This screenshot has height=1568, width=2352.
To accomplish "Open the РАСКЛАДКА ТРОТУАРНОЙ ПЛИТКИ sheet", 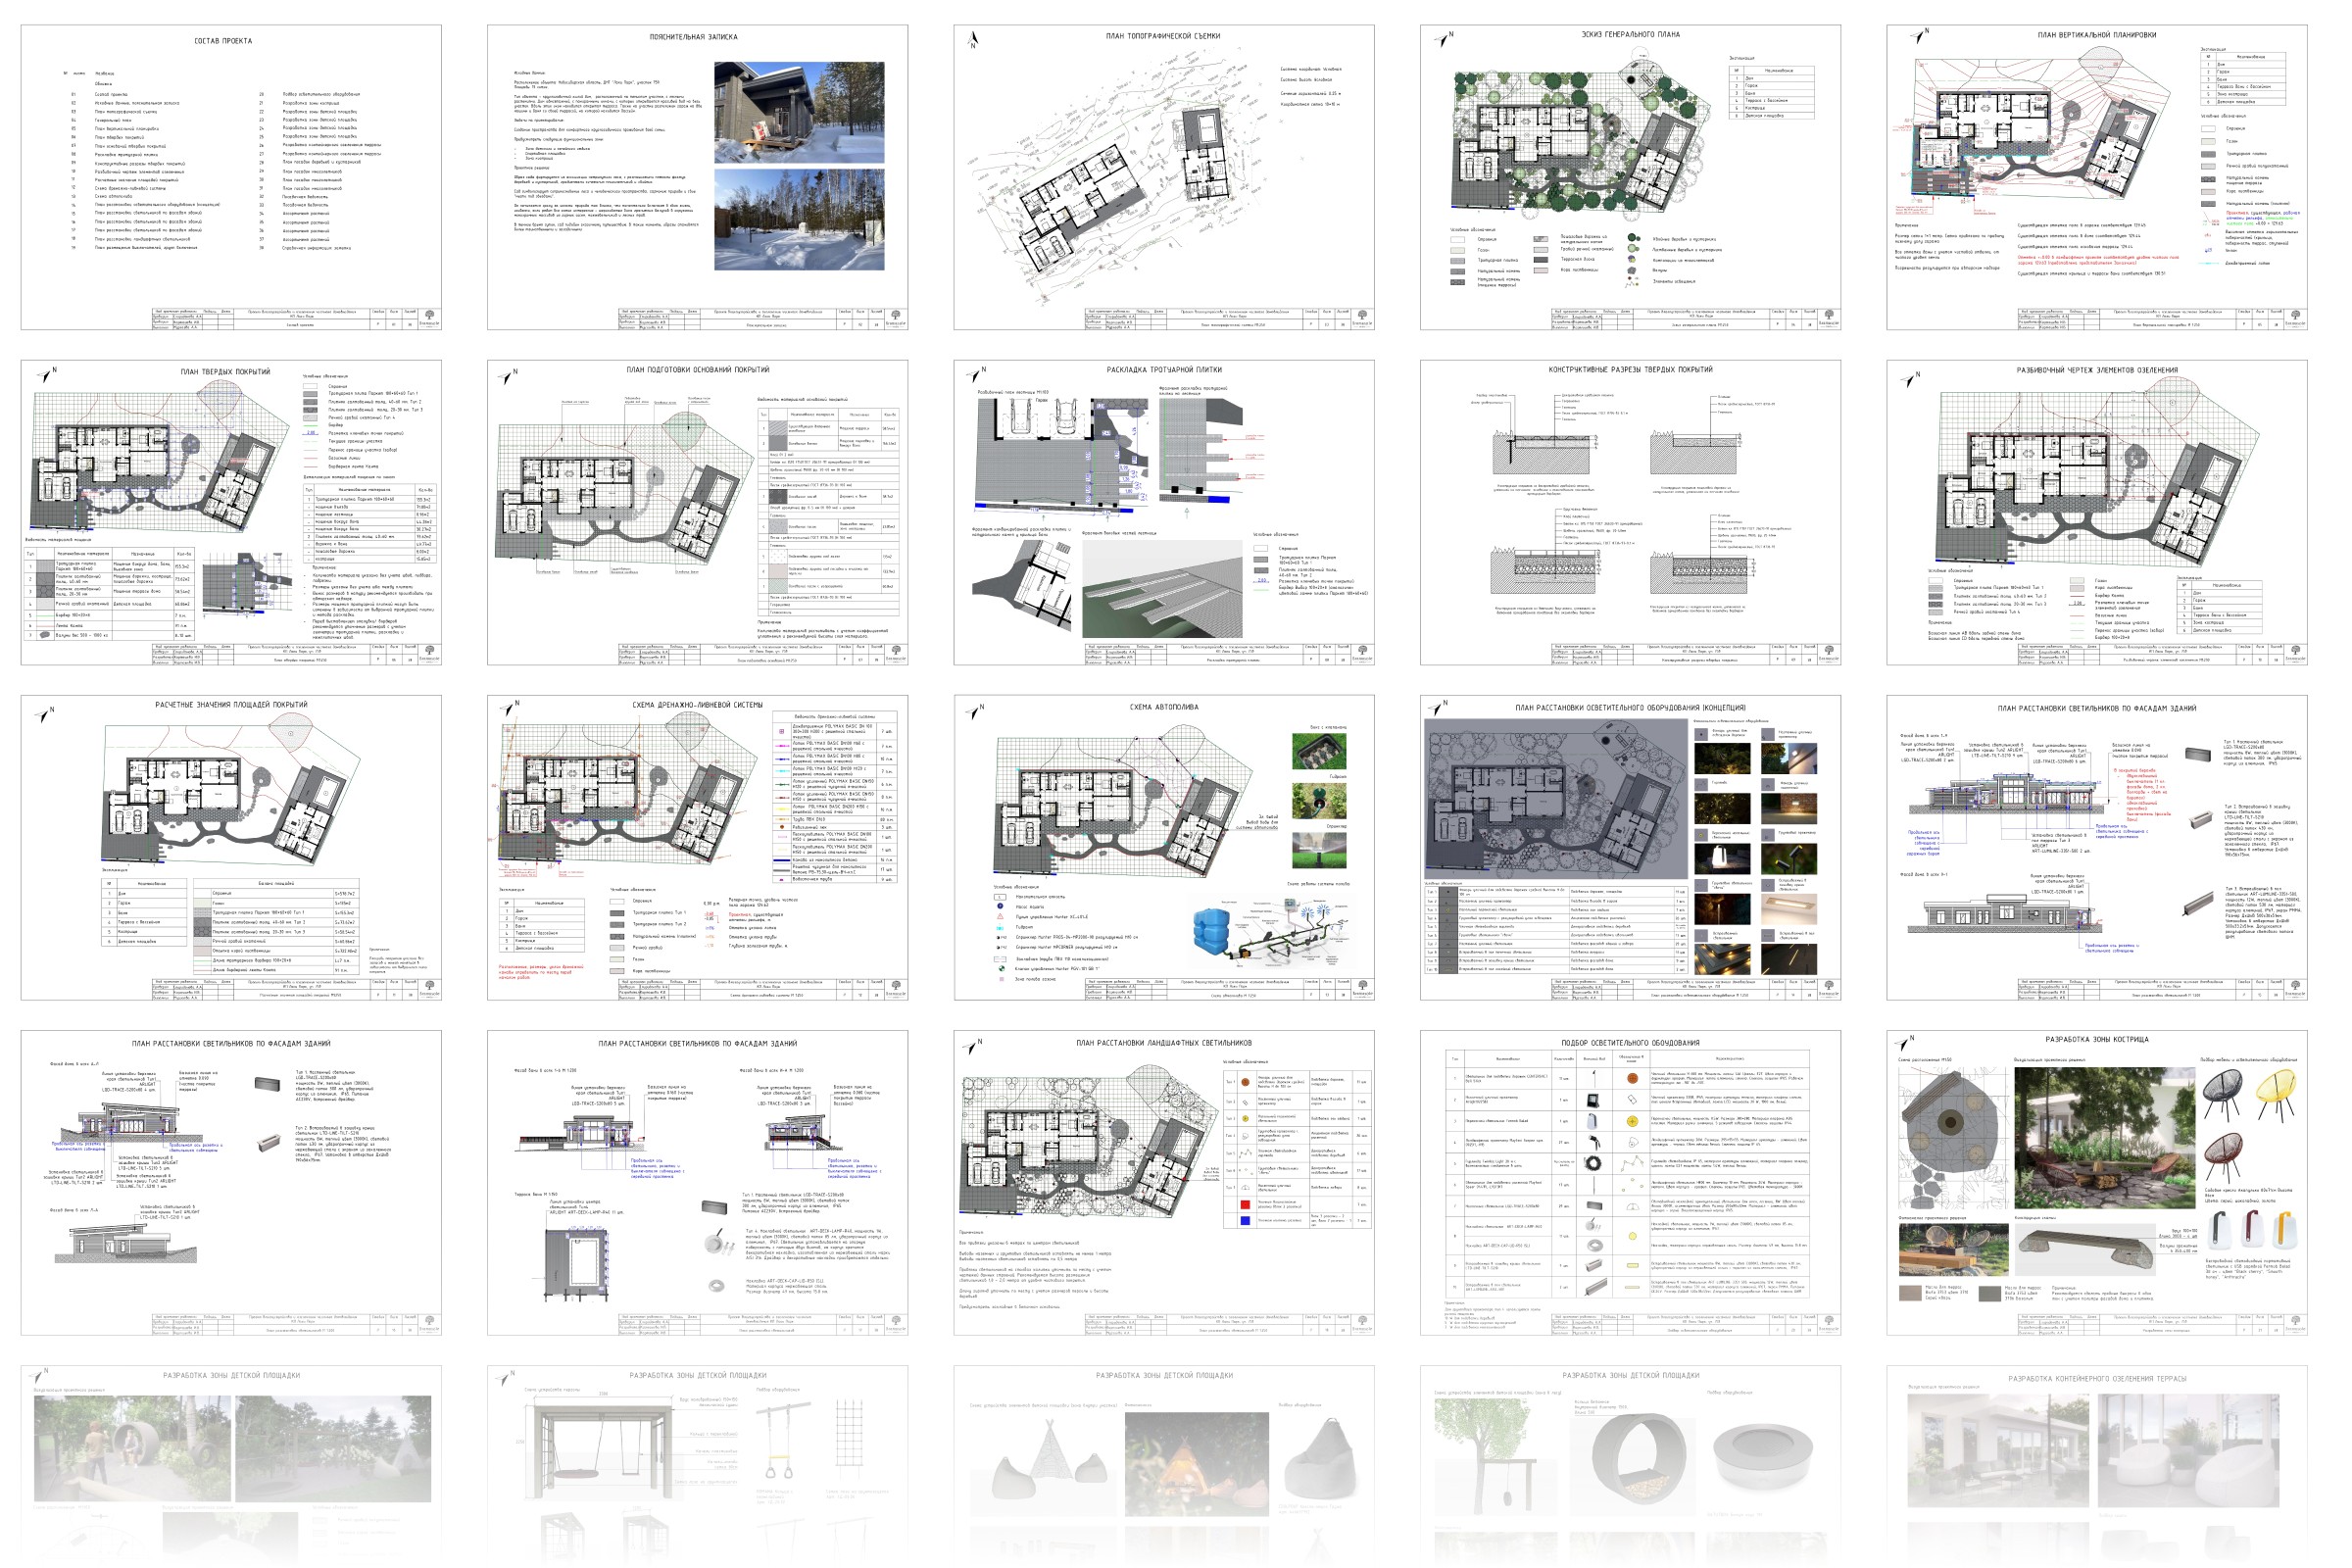I will click(1163, 512).
